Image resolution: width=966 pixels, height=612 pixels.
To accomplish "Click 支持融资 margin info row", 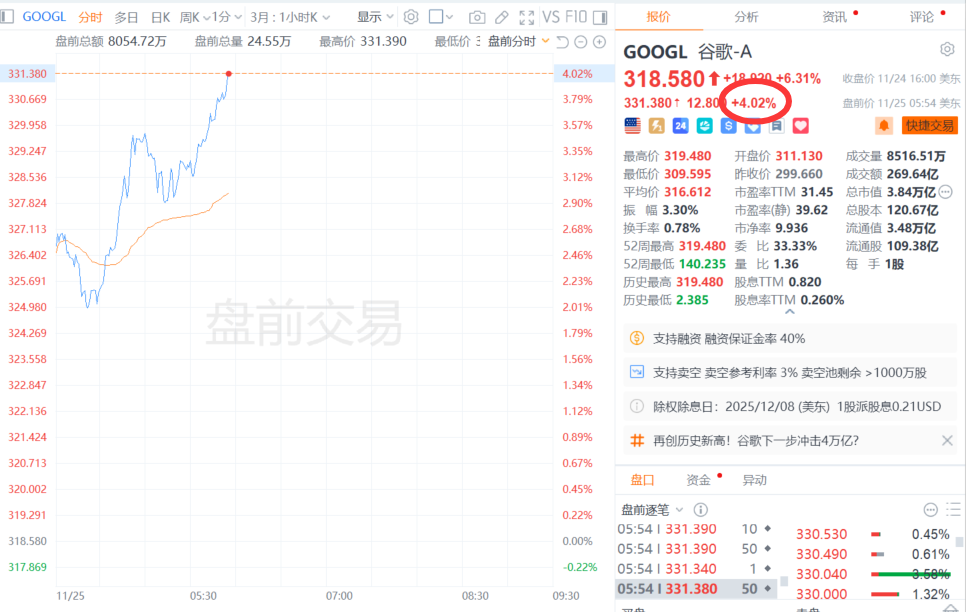I will 790,338.
